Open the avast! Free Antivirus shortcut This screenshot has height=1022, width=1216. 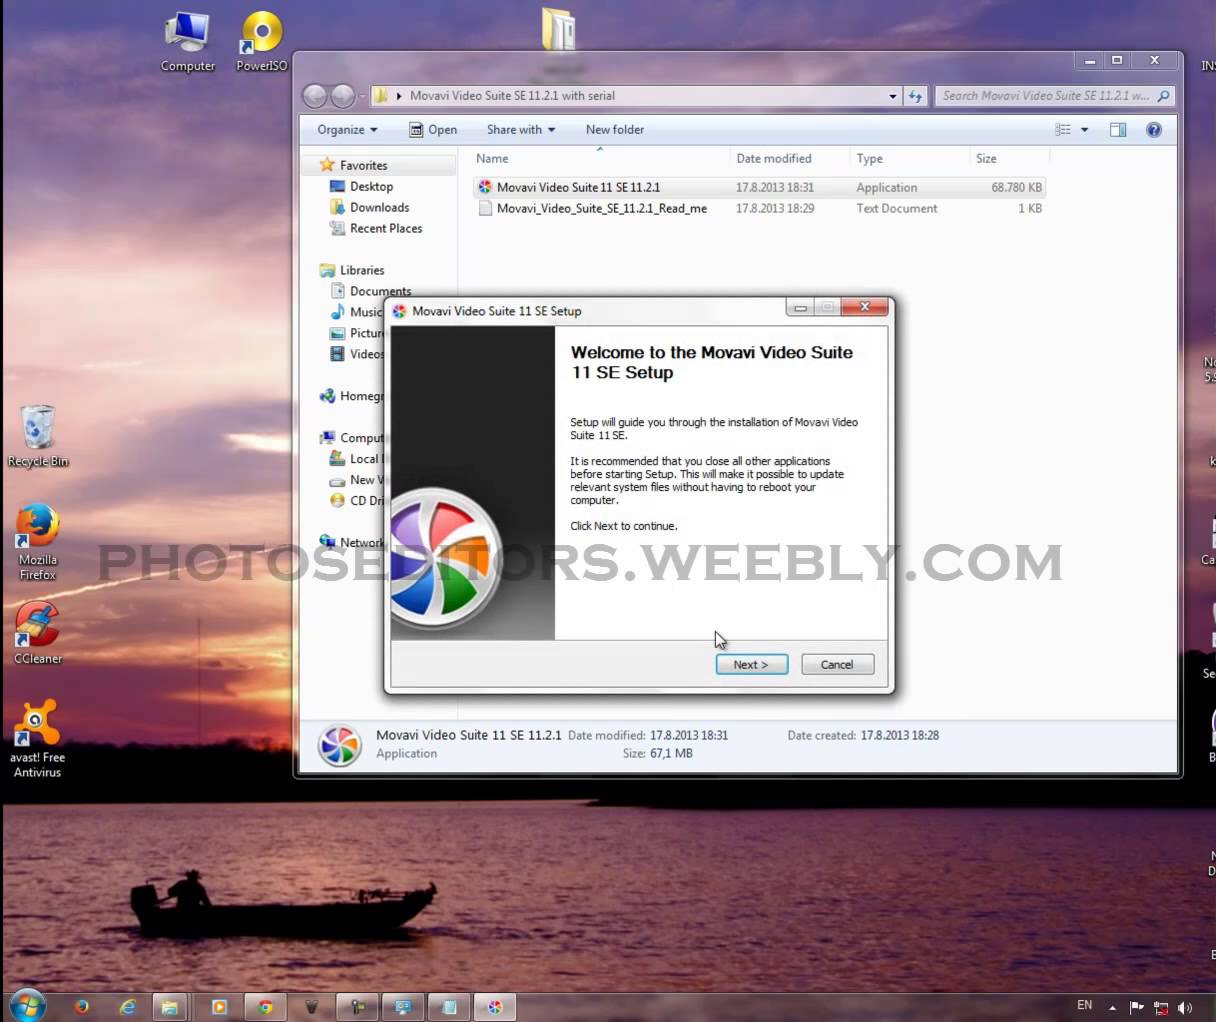38,738
